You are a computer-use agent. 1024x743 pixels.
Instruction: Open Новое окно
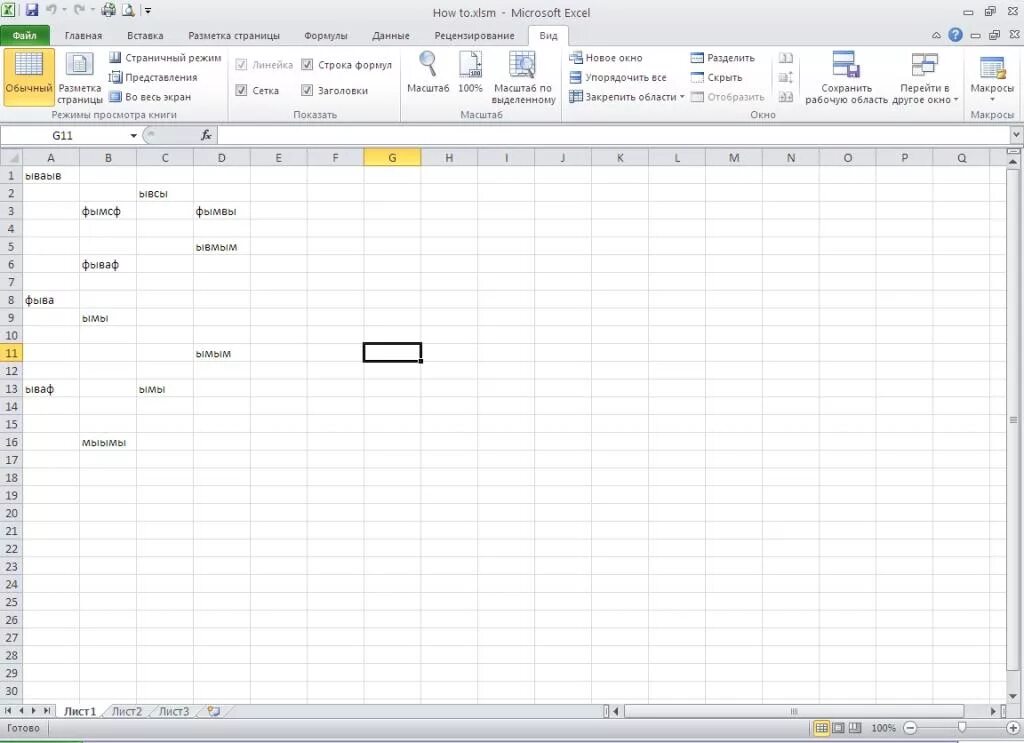pos(606,57)
